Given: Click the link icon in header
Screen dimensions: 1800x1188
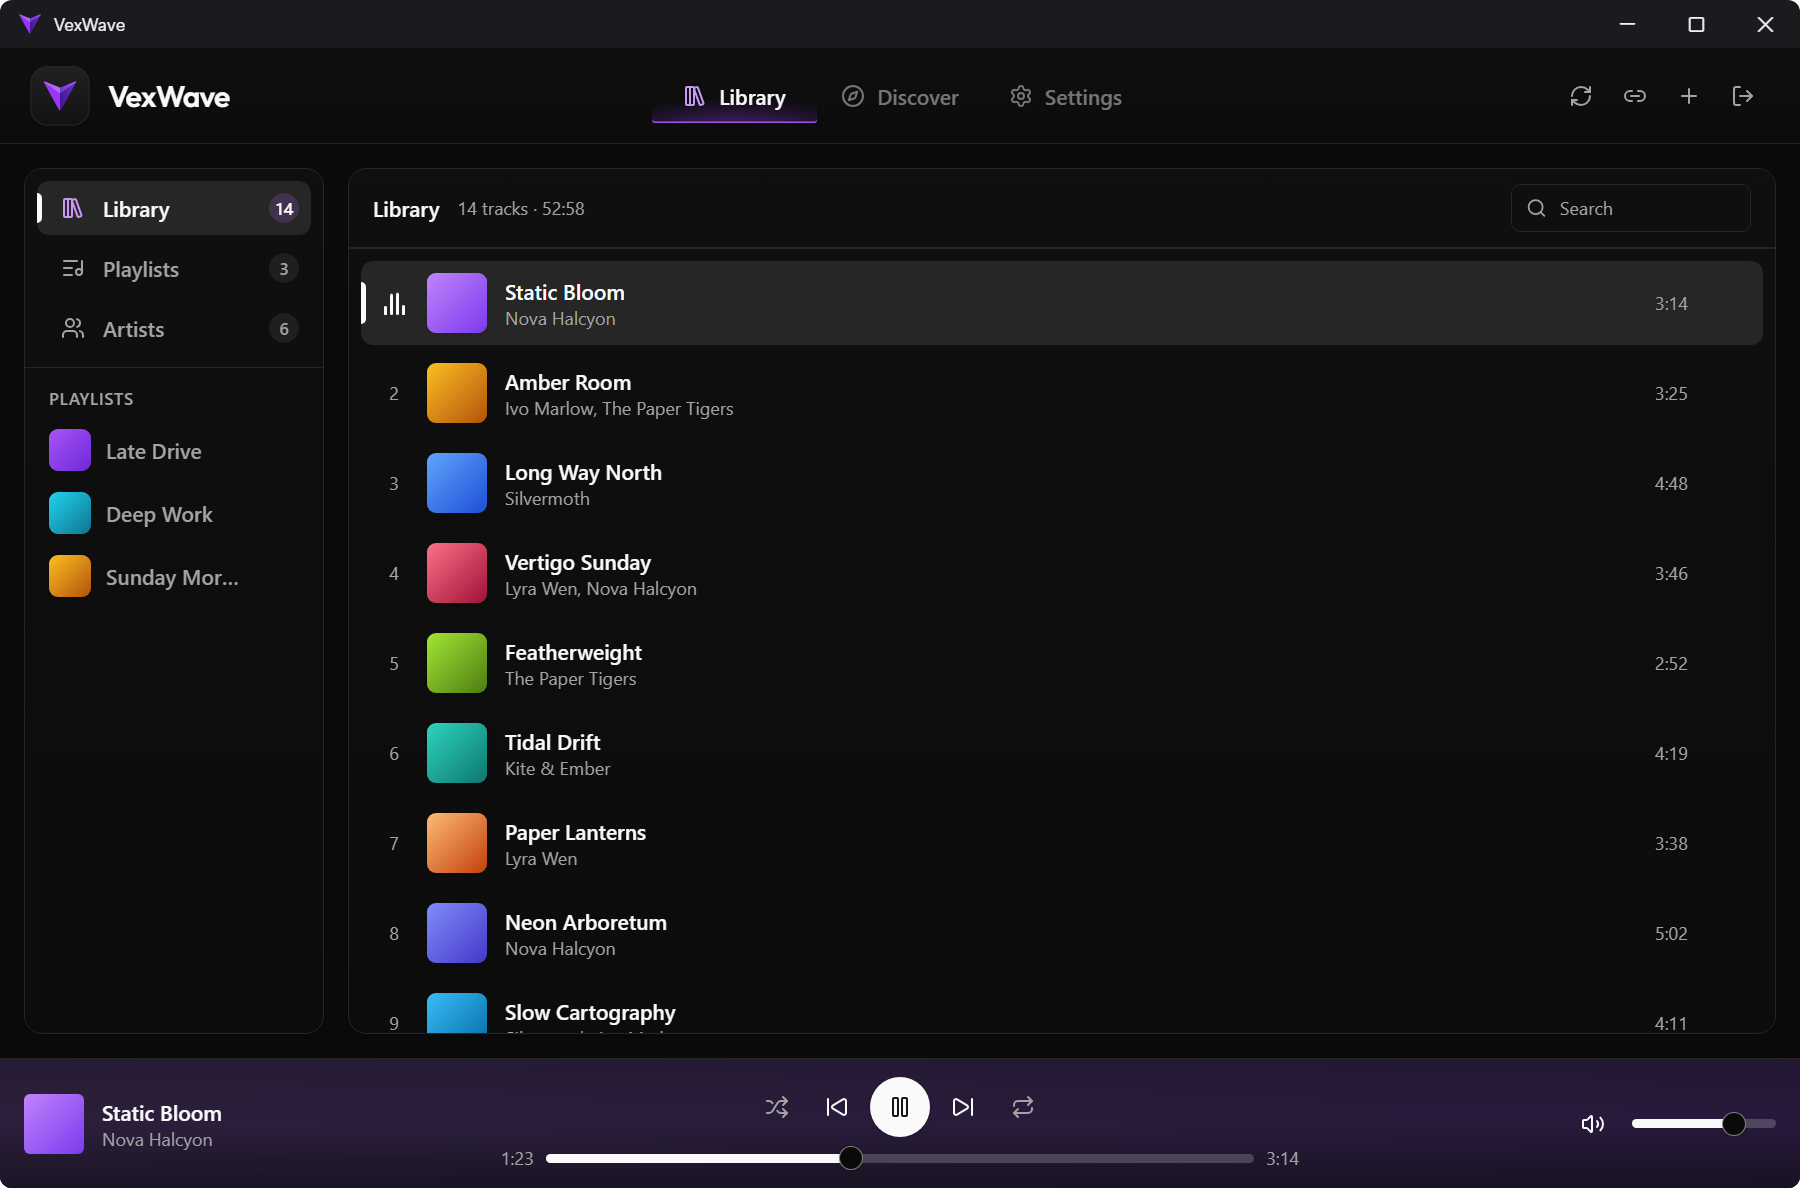Looking at the screenshot, I should pos(1635,96).
